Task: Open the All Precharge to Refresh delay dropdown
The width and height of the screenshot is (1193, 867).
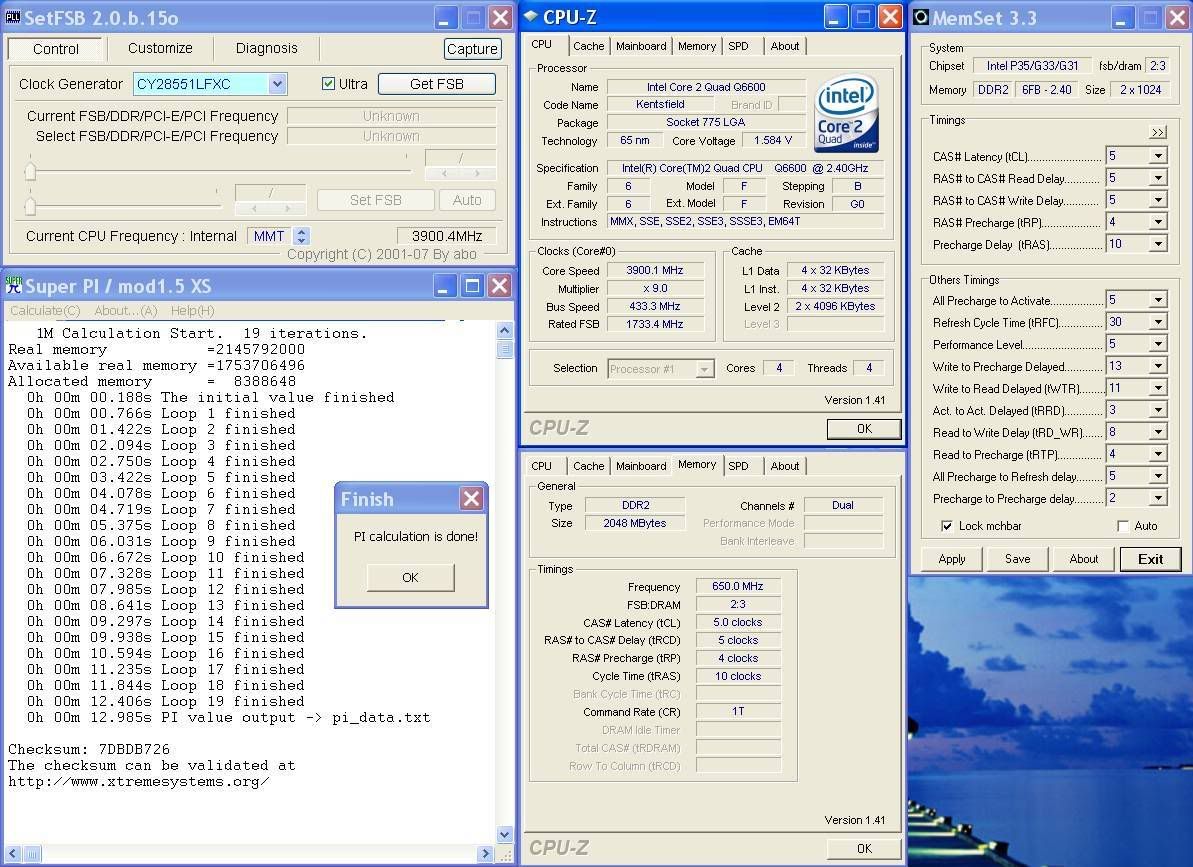Action: pos(1158,476)
